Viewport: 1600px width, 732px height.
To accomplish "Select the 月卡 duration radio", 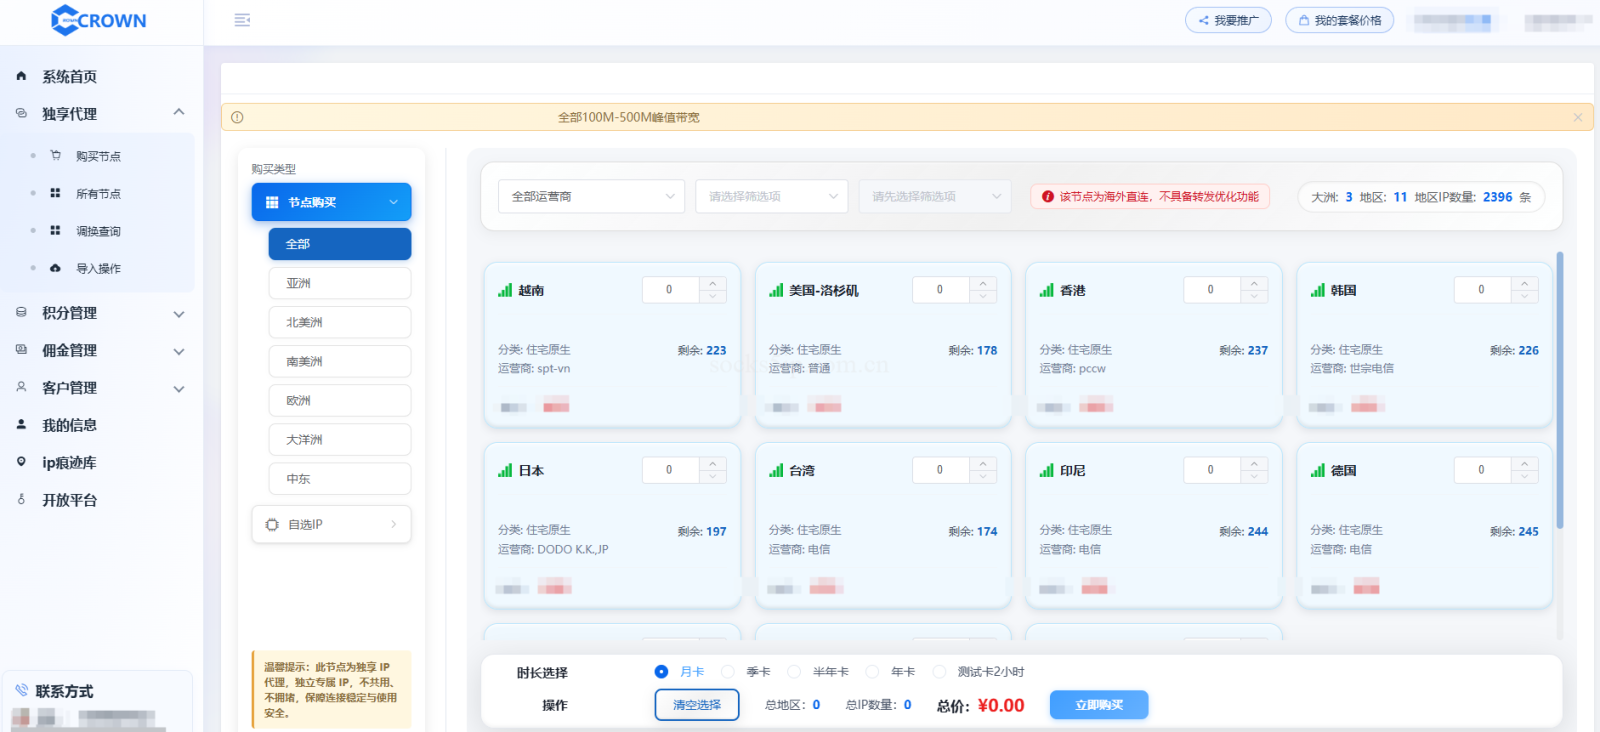I will [661, 672].
